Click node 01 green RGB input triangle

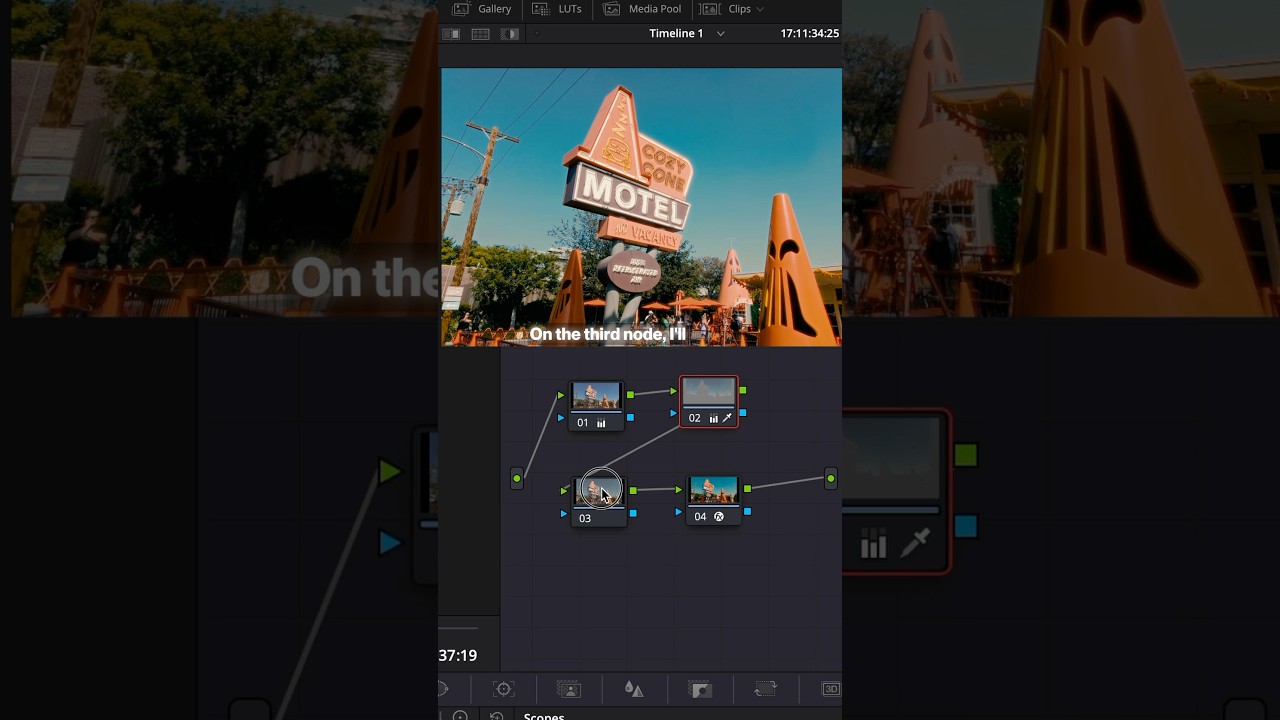561,396
